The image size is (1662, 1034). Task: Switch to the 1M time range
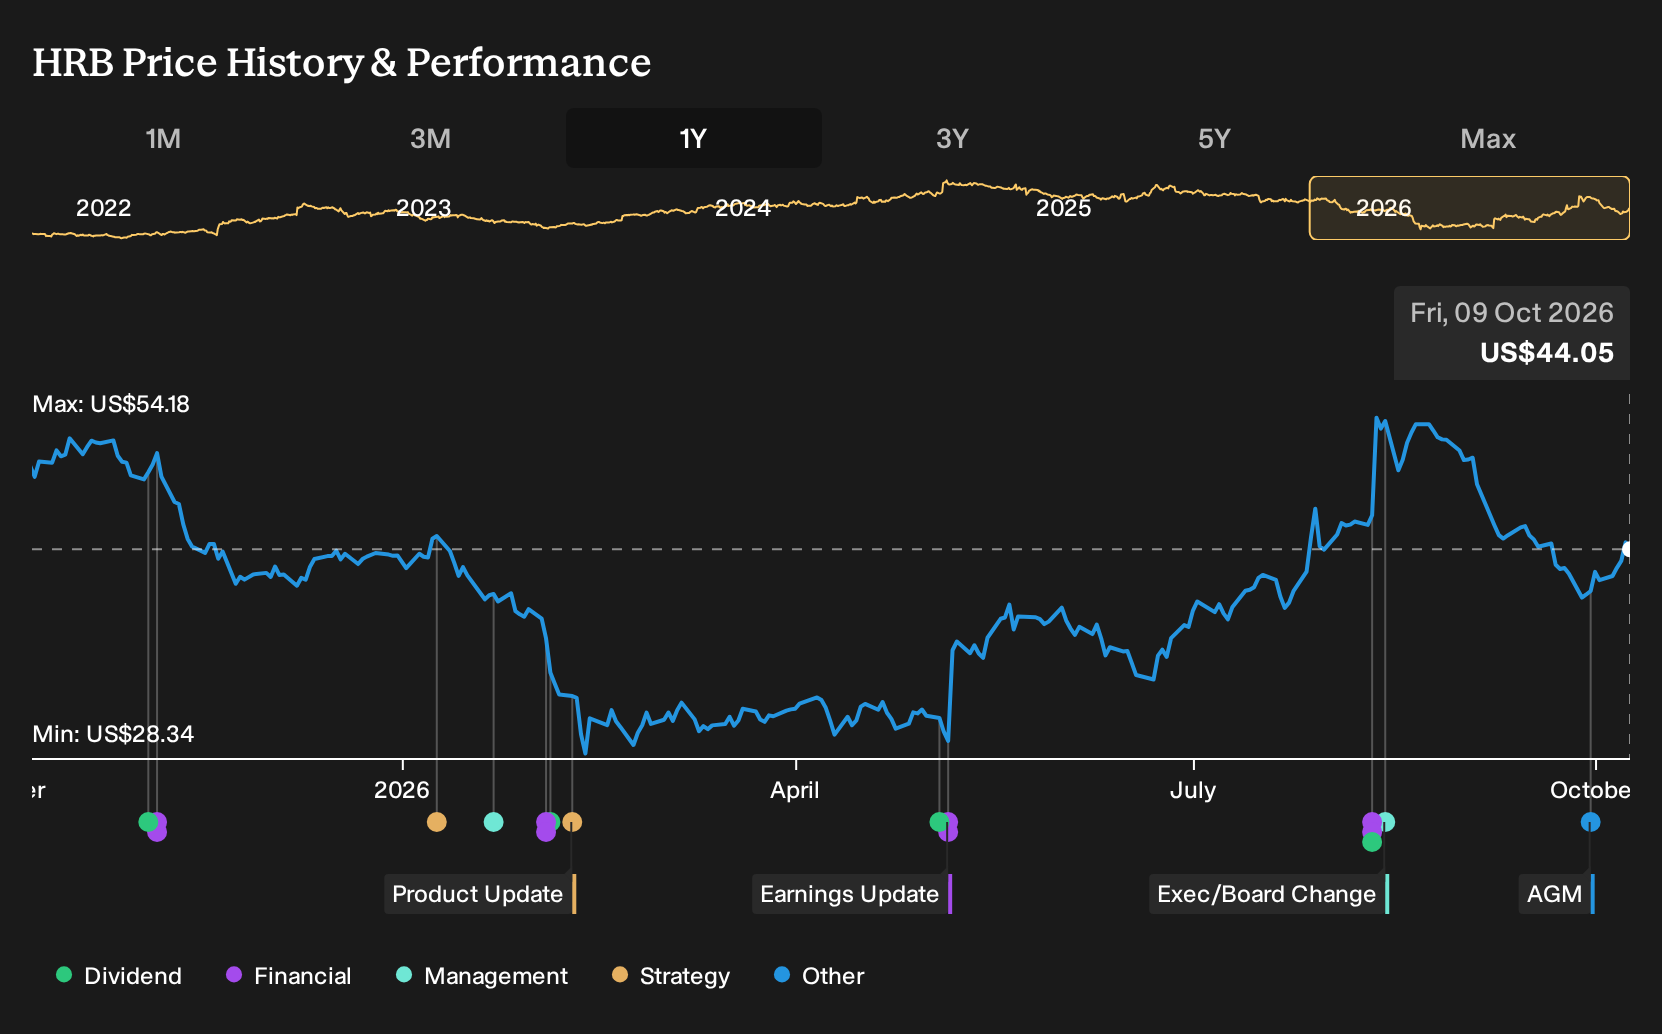[163, 138]
